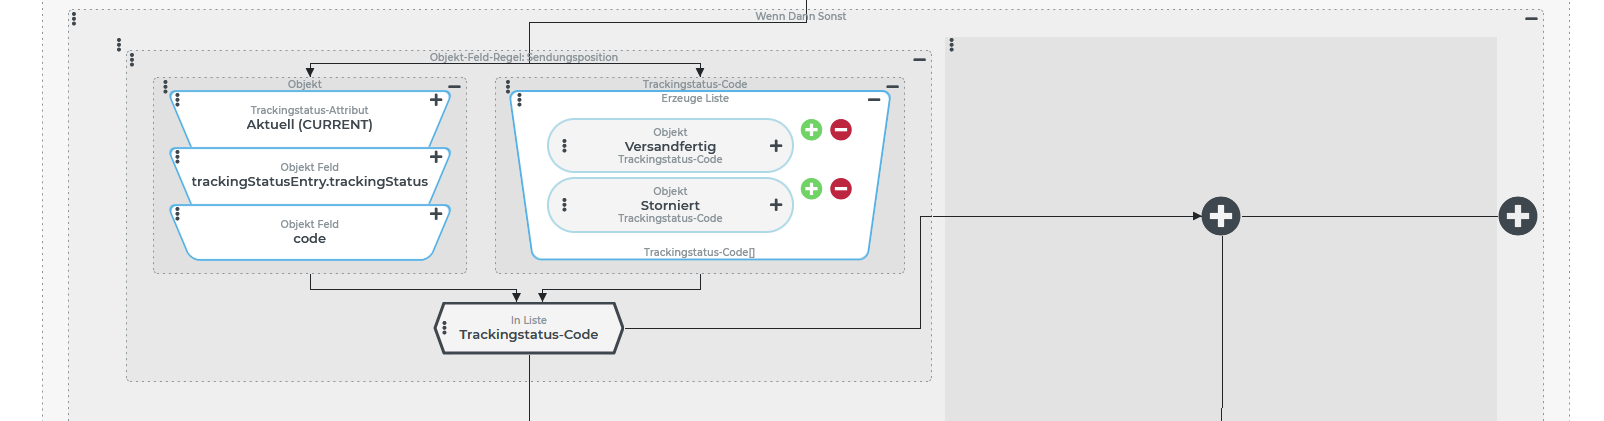Open drag-handle menu of In Liste node
This screenshot has height=421, width=1604.
444,328
